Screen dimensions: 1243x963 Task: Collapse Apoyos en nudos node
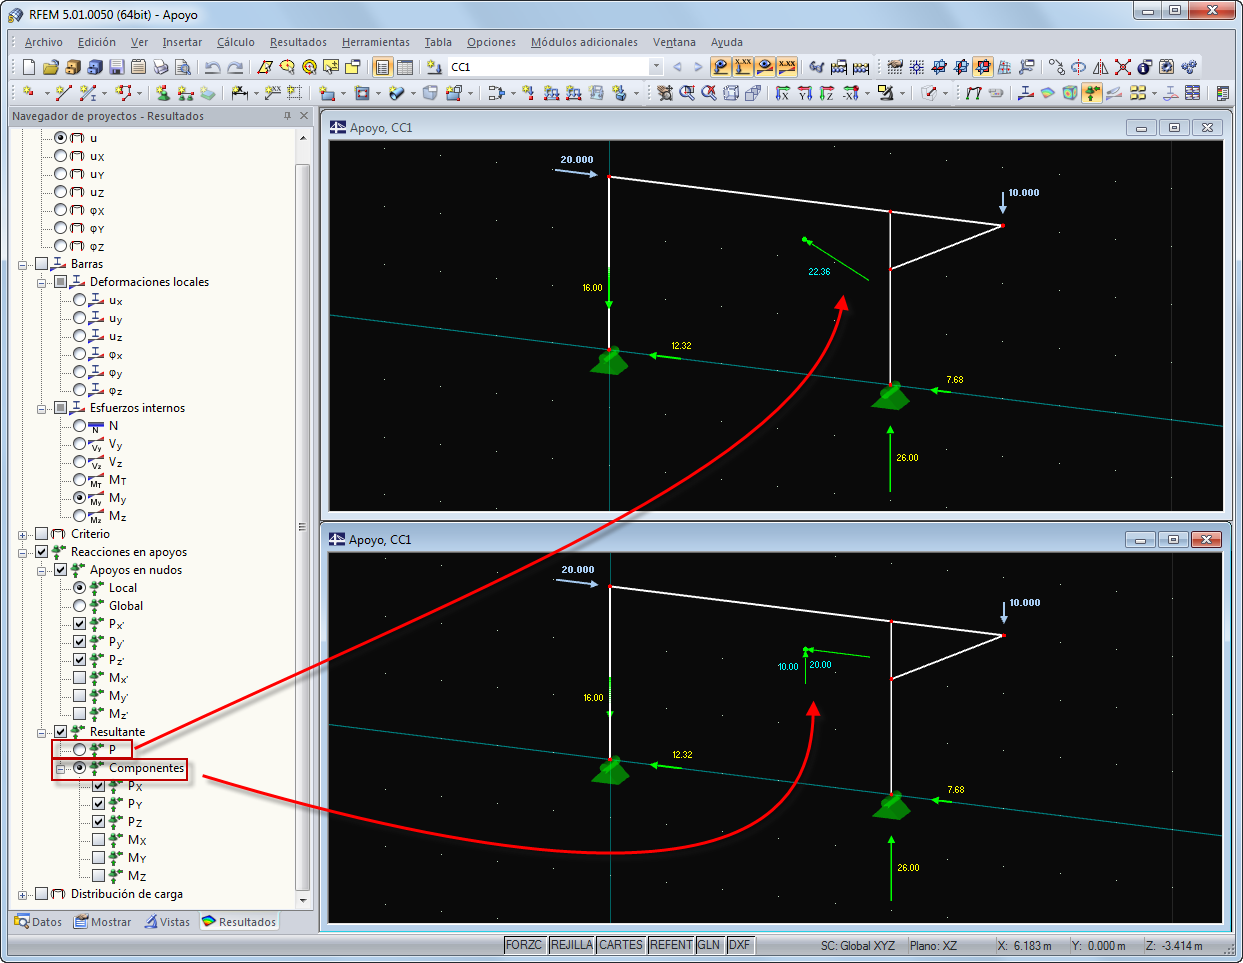(42, 571)
